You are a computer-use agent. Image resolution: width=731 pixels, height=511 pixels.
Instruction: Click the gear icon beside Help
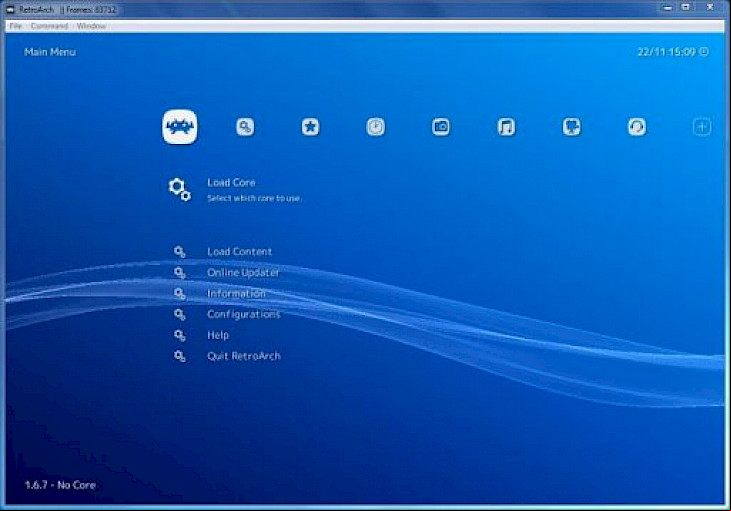click(x=180, y=335)
